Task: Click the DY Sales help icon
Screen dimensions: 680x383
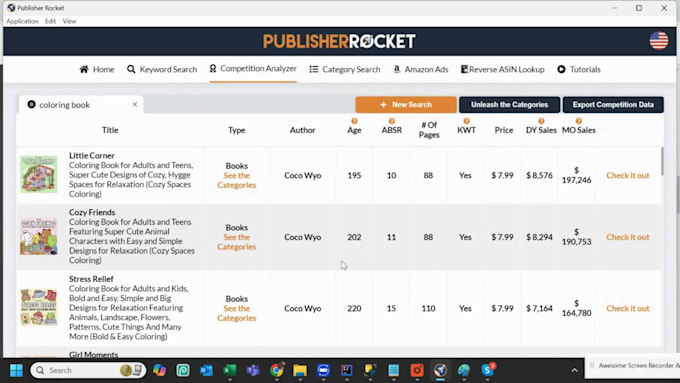Action: (541, 121)
